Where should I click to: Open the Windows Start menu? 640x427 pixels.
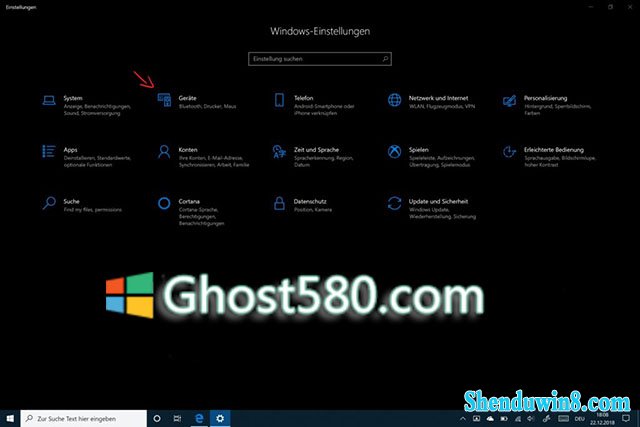tap(10, 418)
